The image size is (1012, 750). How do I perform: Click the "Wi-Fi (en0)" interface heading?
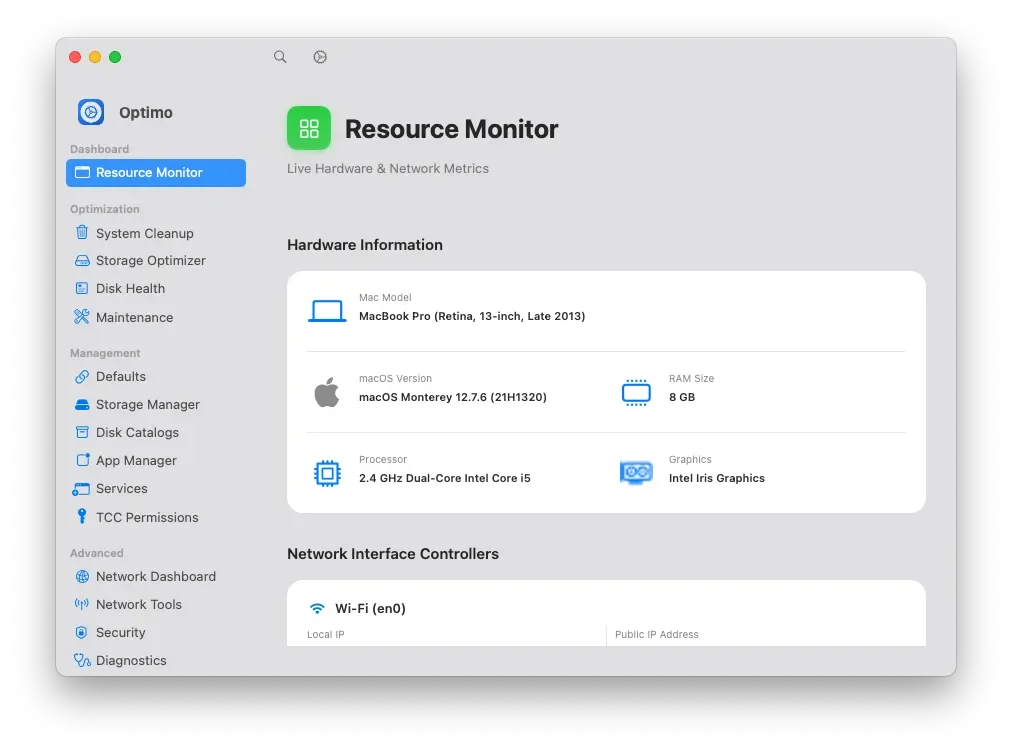point(370,608)
